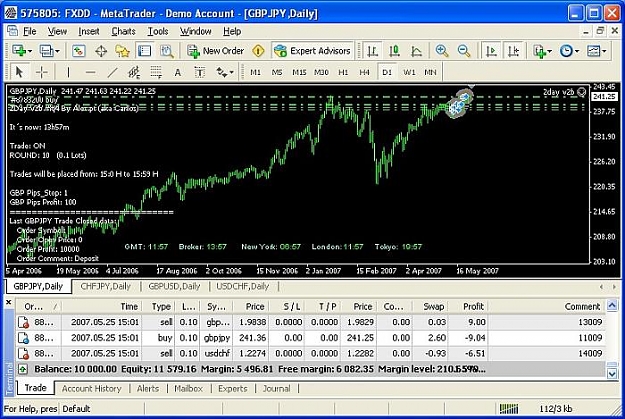Click the yellow diamond warning icon
625x419 pixels.
click(258, 51)
